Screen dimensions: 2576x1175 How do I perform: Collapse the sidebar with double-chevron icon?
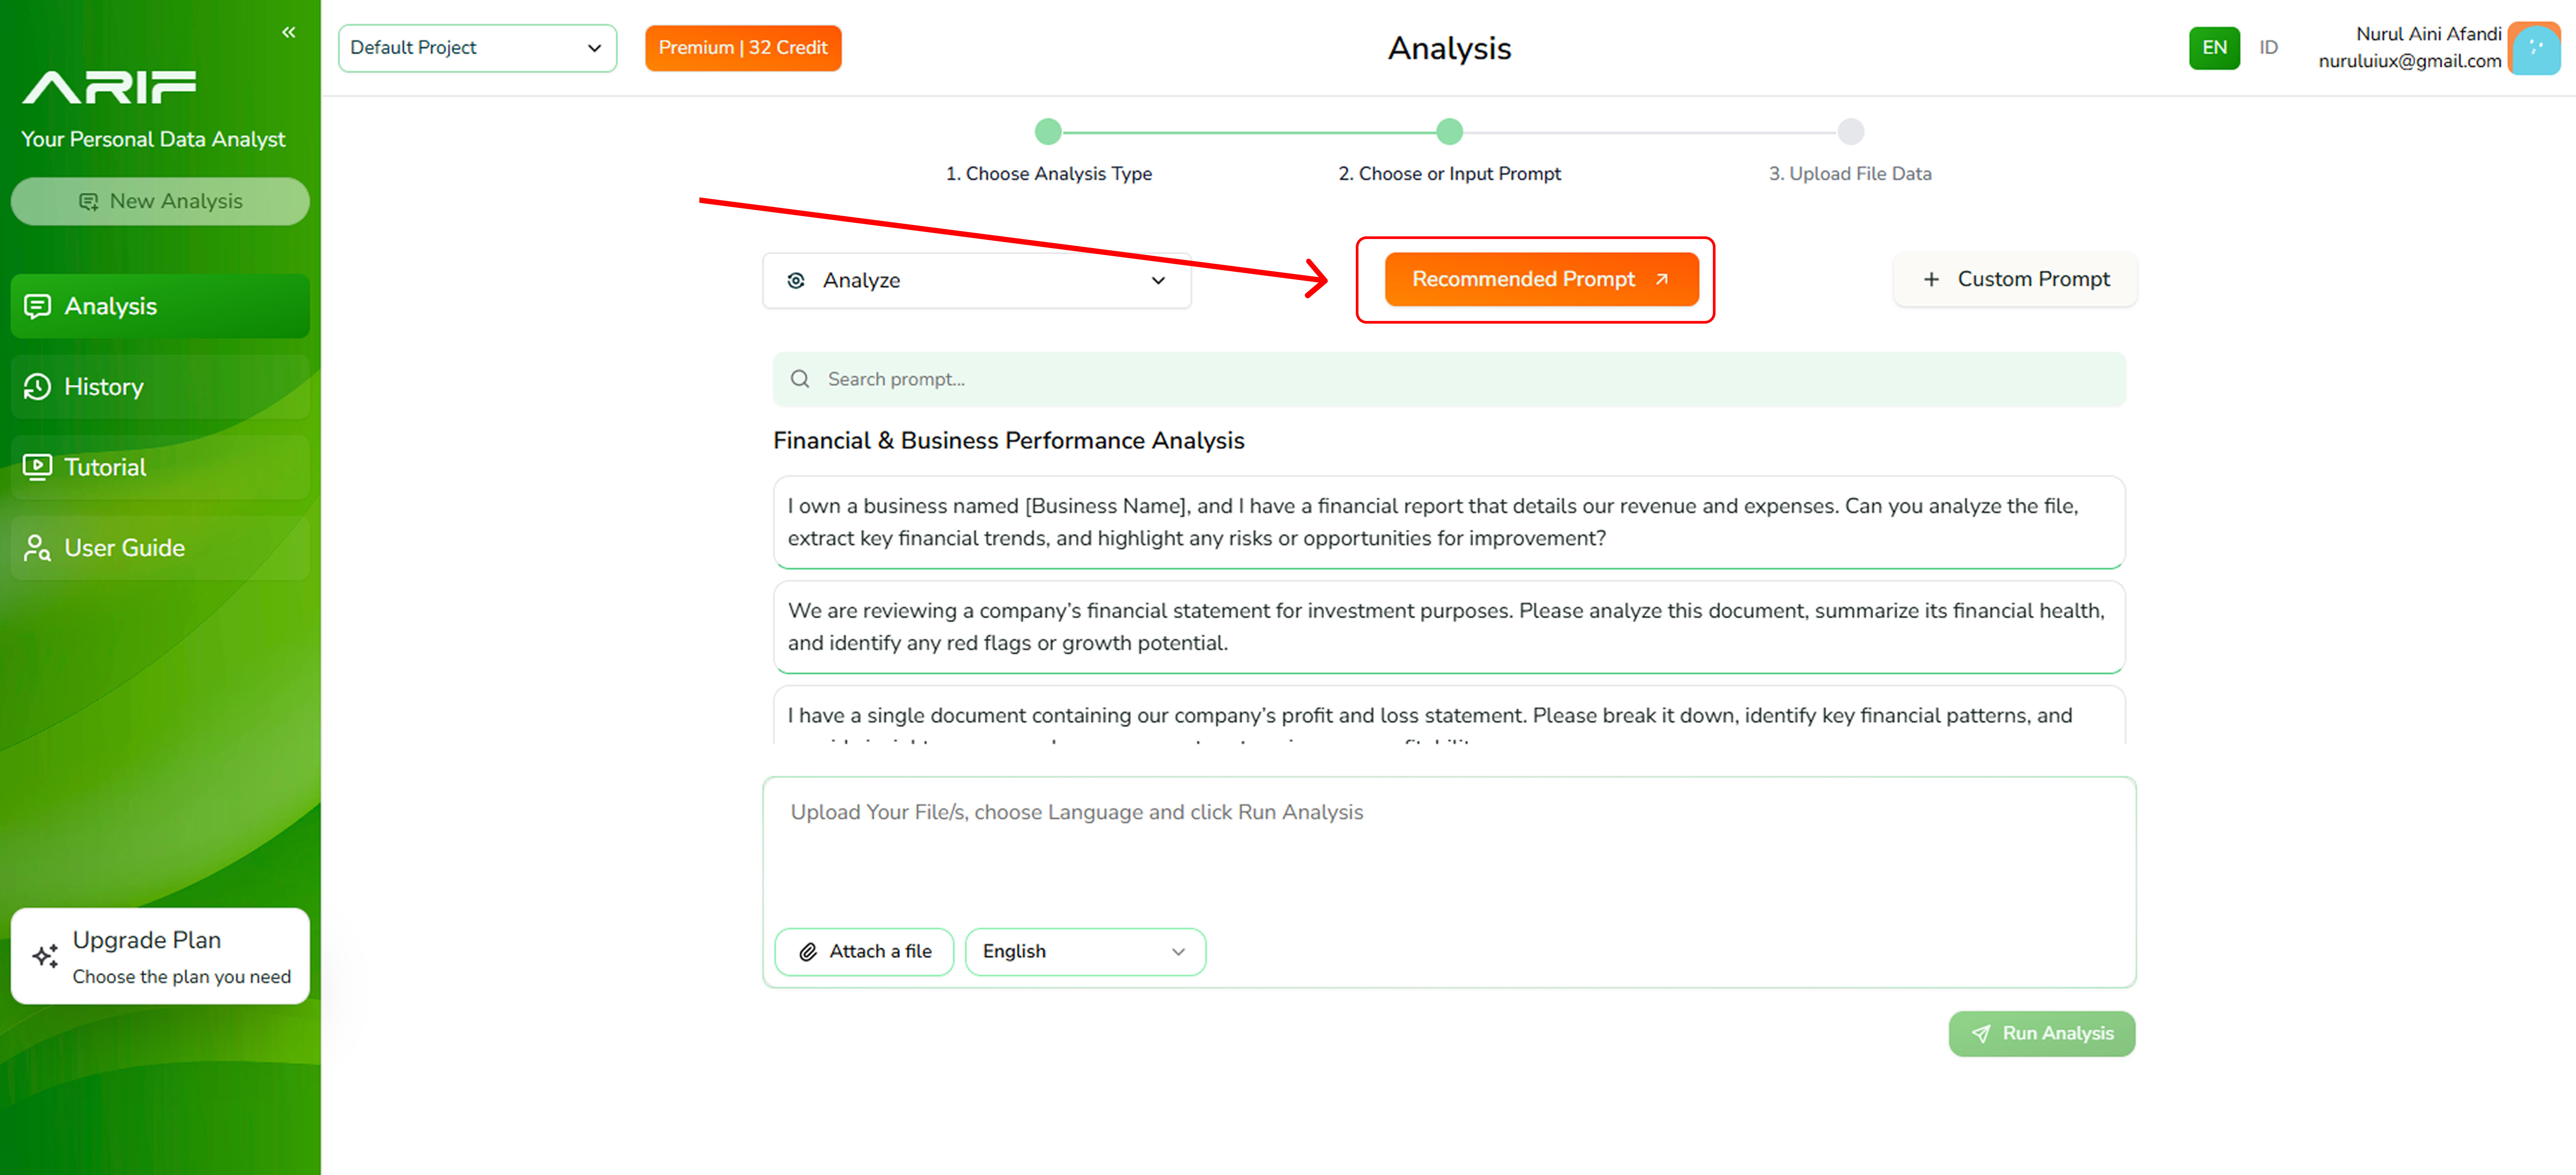pyautogui.click(x=288, y=32)
